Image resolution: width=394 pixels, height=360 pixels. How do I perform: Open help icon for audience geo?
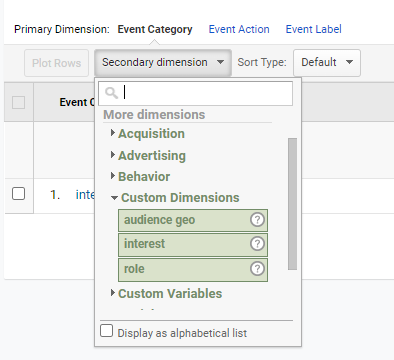pyautogui.click(x=257, y=220)
